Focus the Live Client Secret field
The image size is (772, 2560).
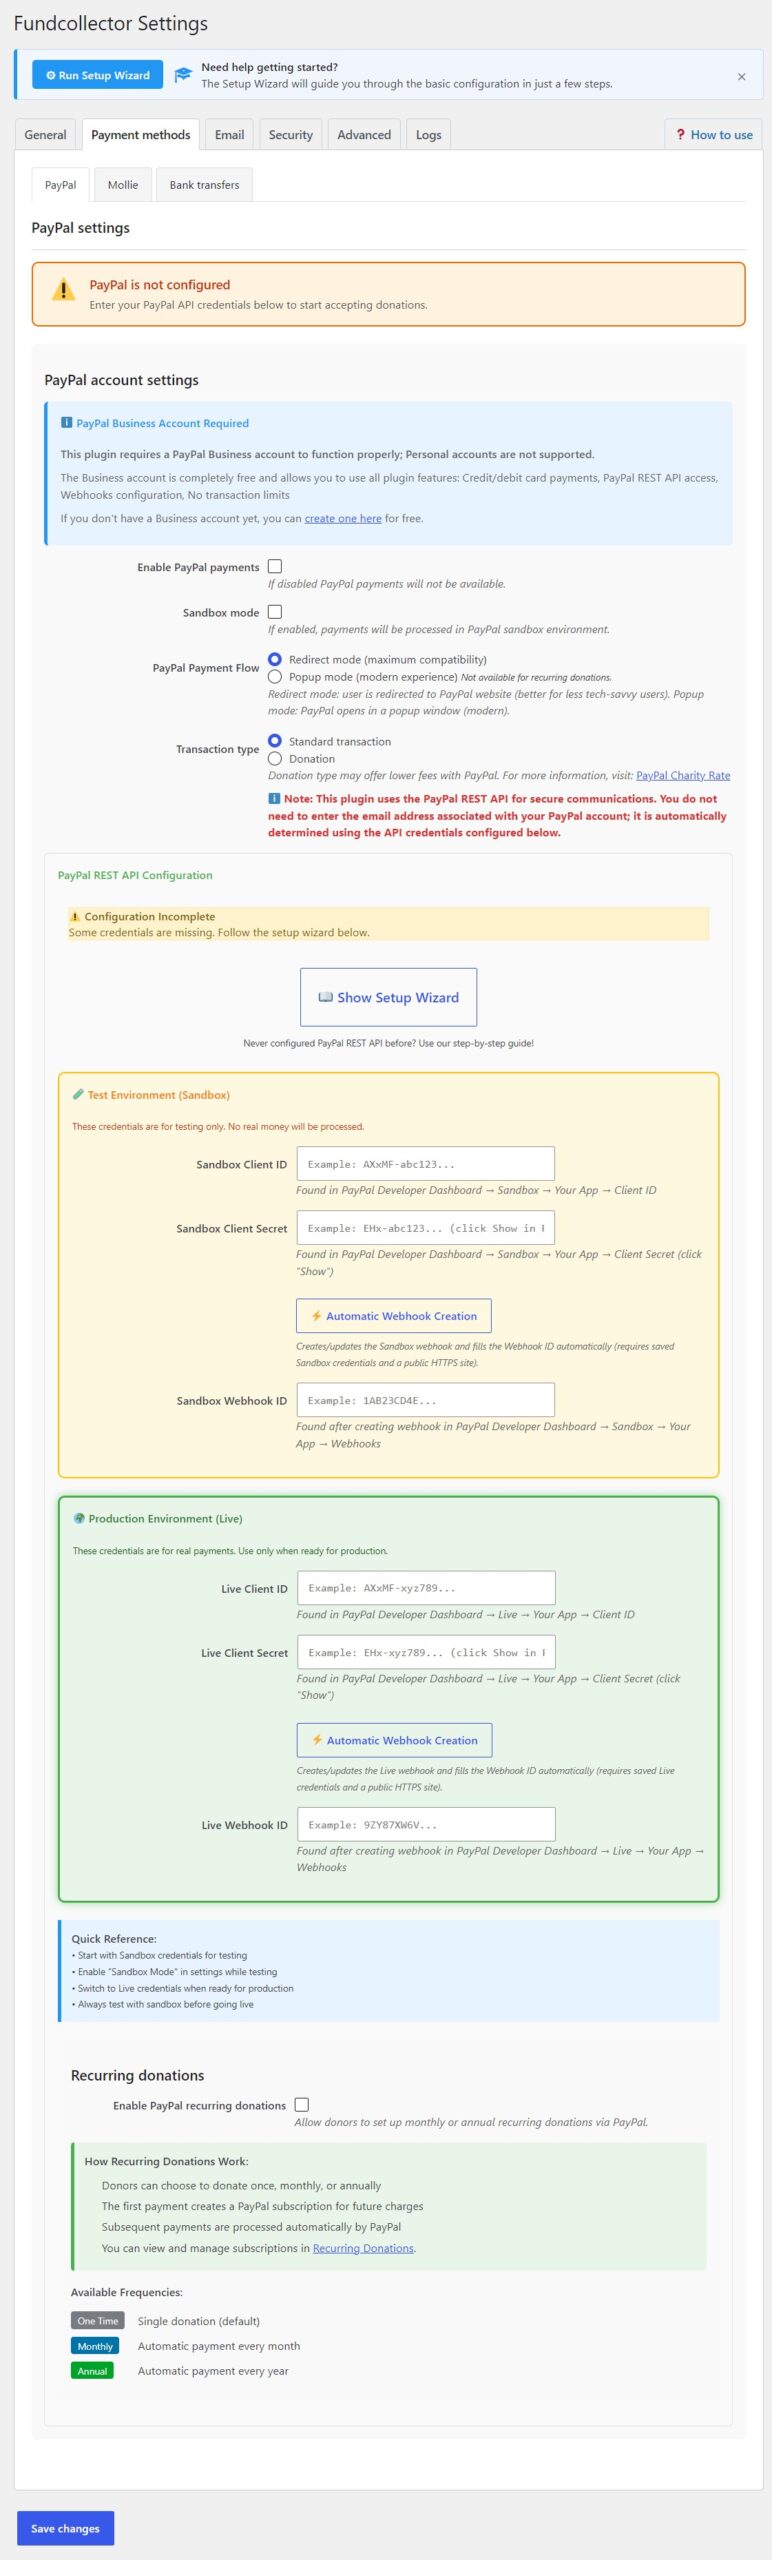coord(426,1652)
